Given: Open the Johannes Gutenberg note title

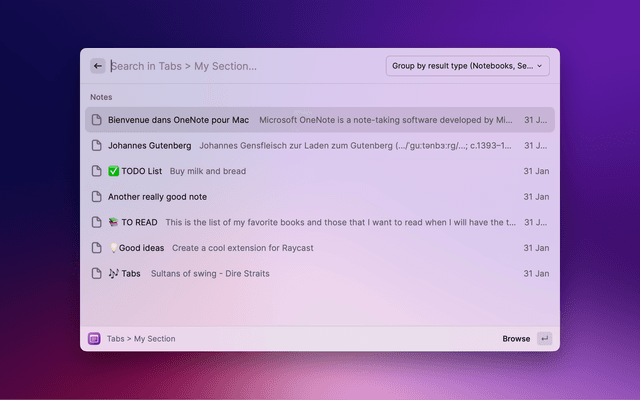Looking at the screenshot, I should (x=149, y=145).
